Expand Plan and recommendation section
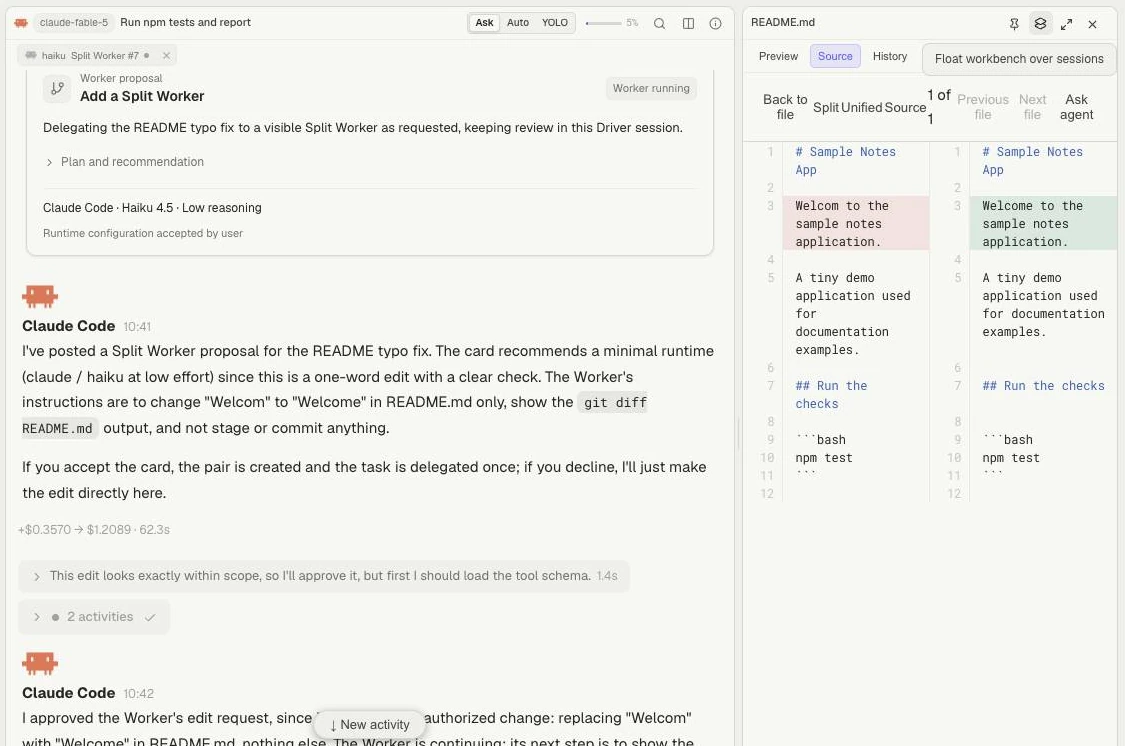The height and width of the screenshot is (746, 1125). coord(124,162)
